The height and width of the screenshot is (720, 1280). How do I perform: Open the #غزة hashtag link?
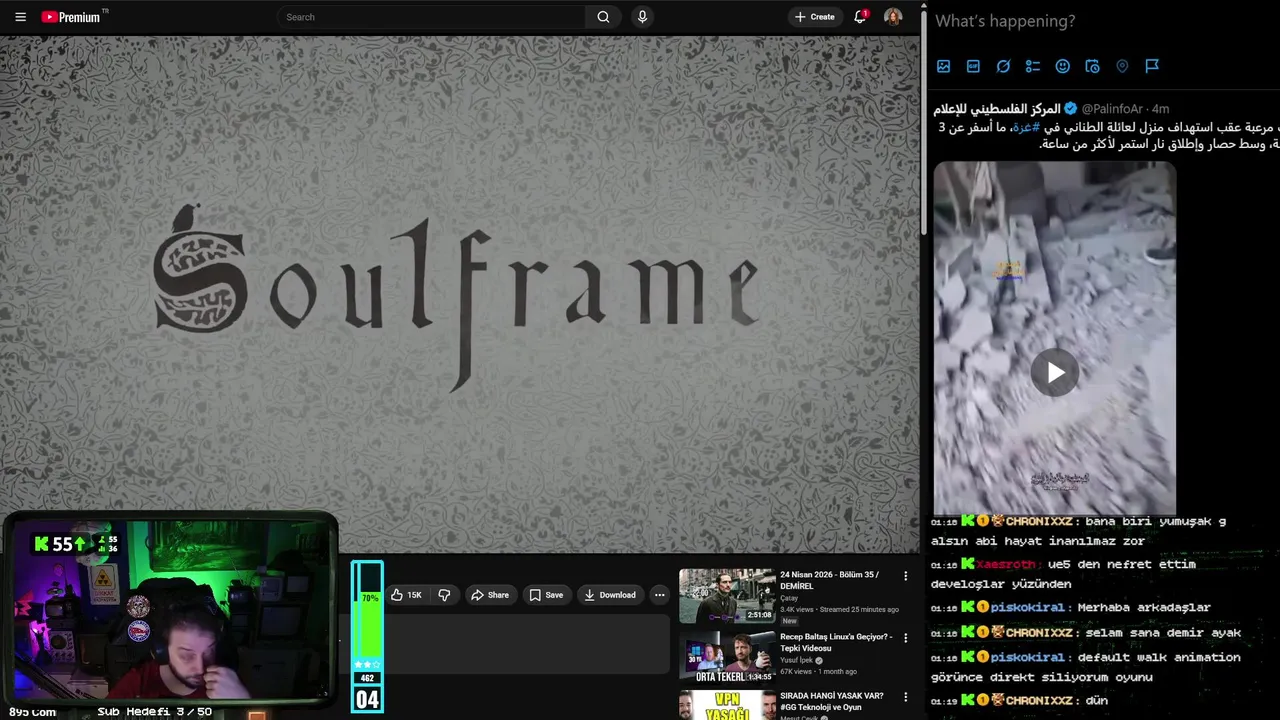1024,127
